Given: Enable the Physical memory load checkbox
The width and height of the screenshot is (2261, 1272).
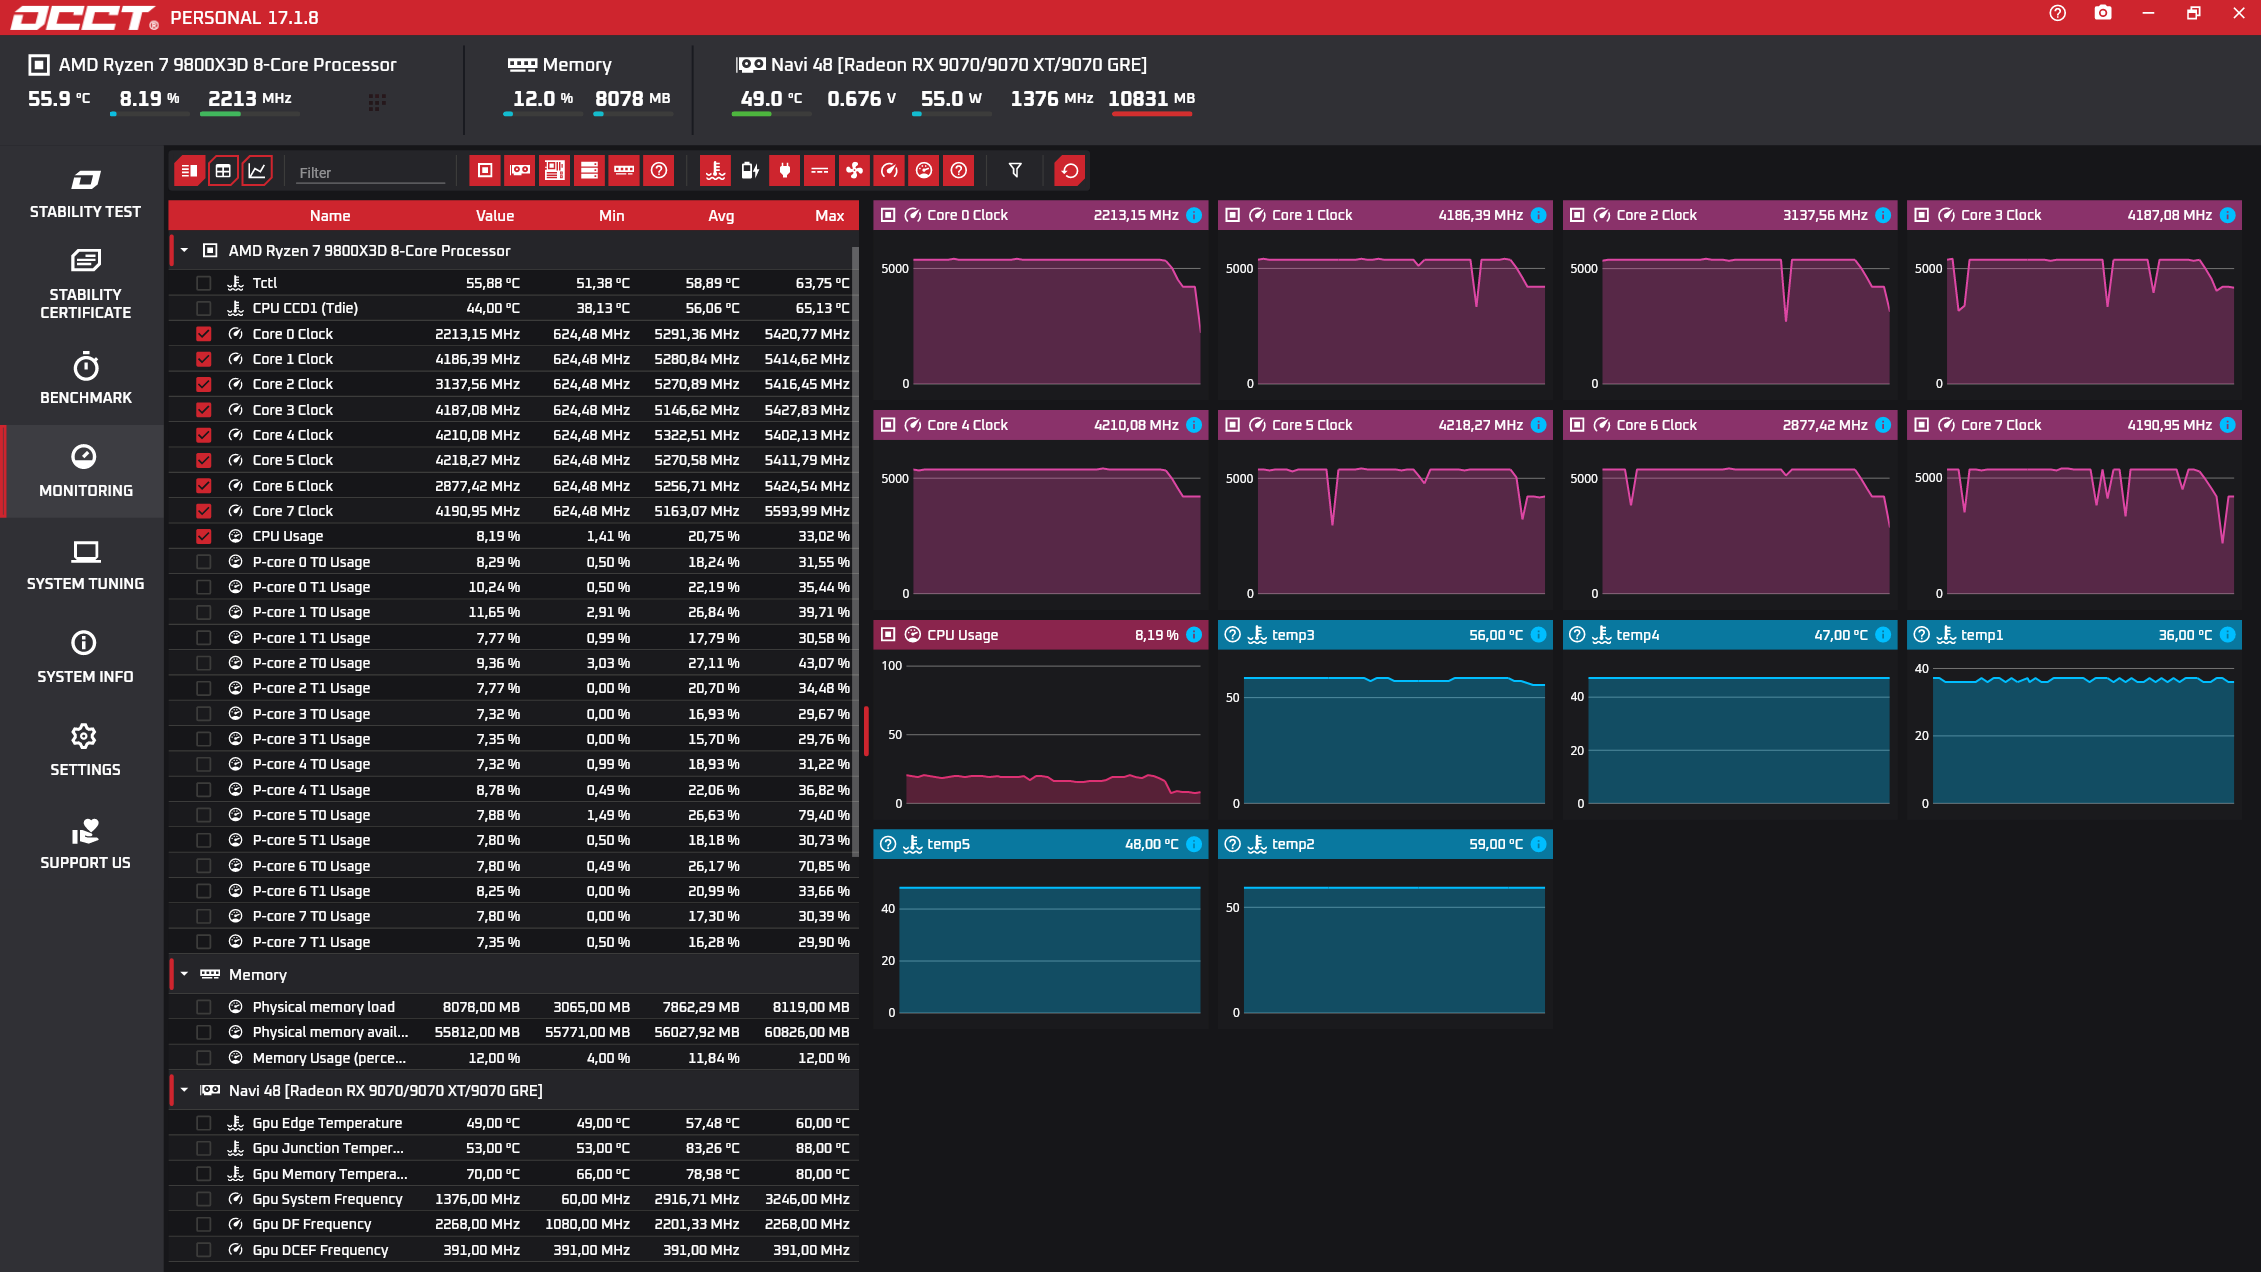Looking at the screenshot, I should 204,1007.
